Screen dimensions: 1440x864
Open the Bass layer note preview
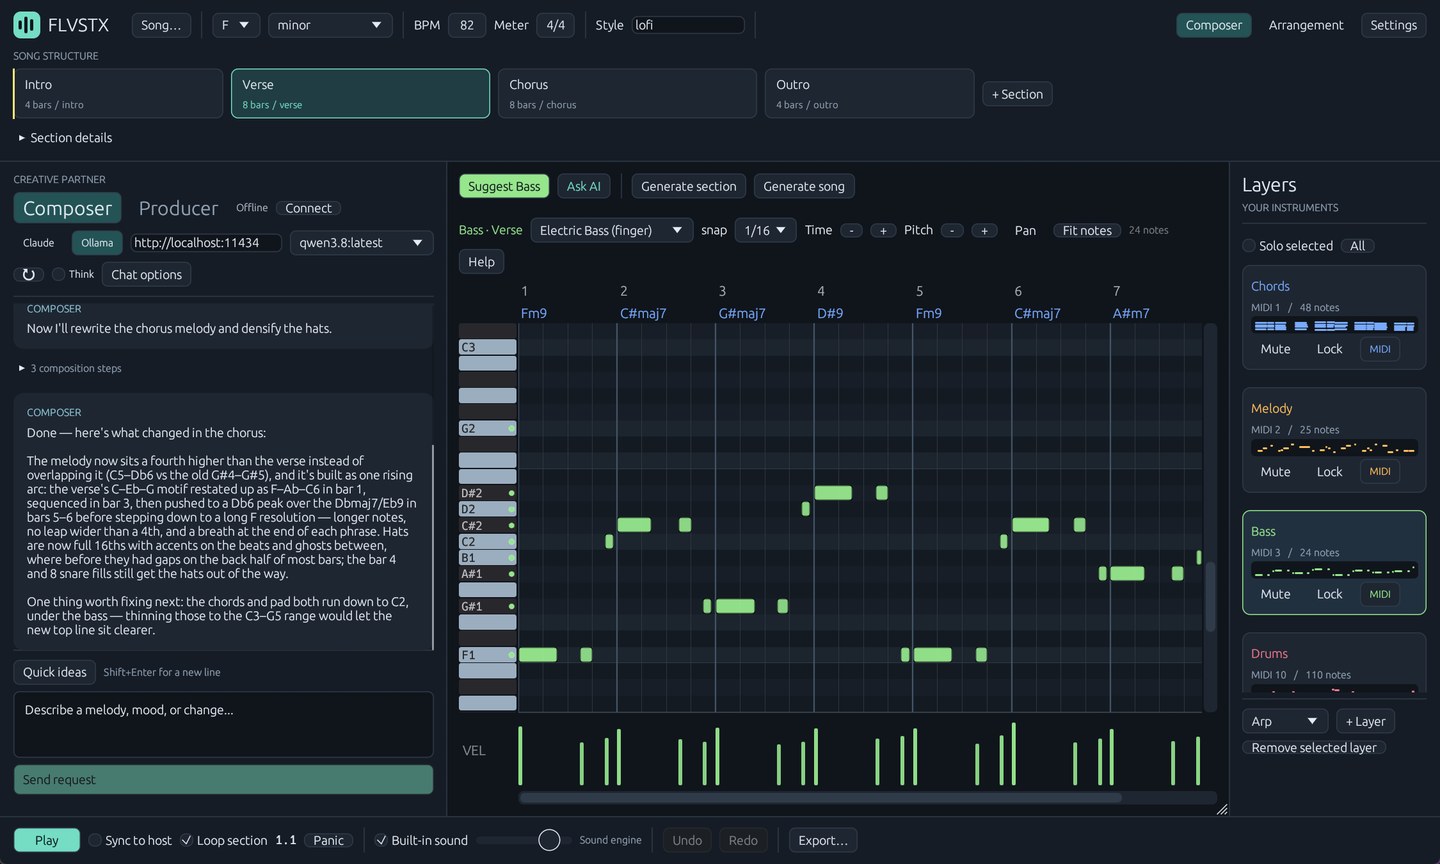click(1334, 571)
